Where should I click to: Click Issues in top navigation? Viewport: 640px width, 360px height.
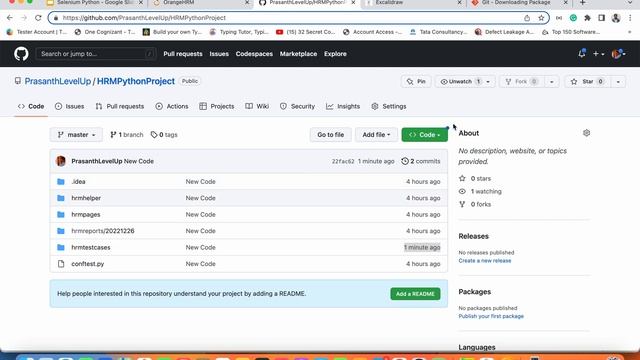[219, 54]
